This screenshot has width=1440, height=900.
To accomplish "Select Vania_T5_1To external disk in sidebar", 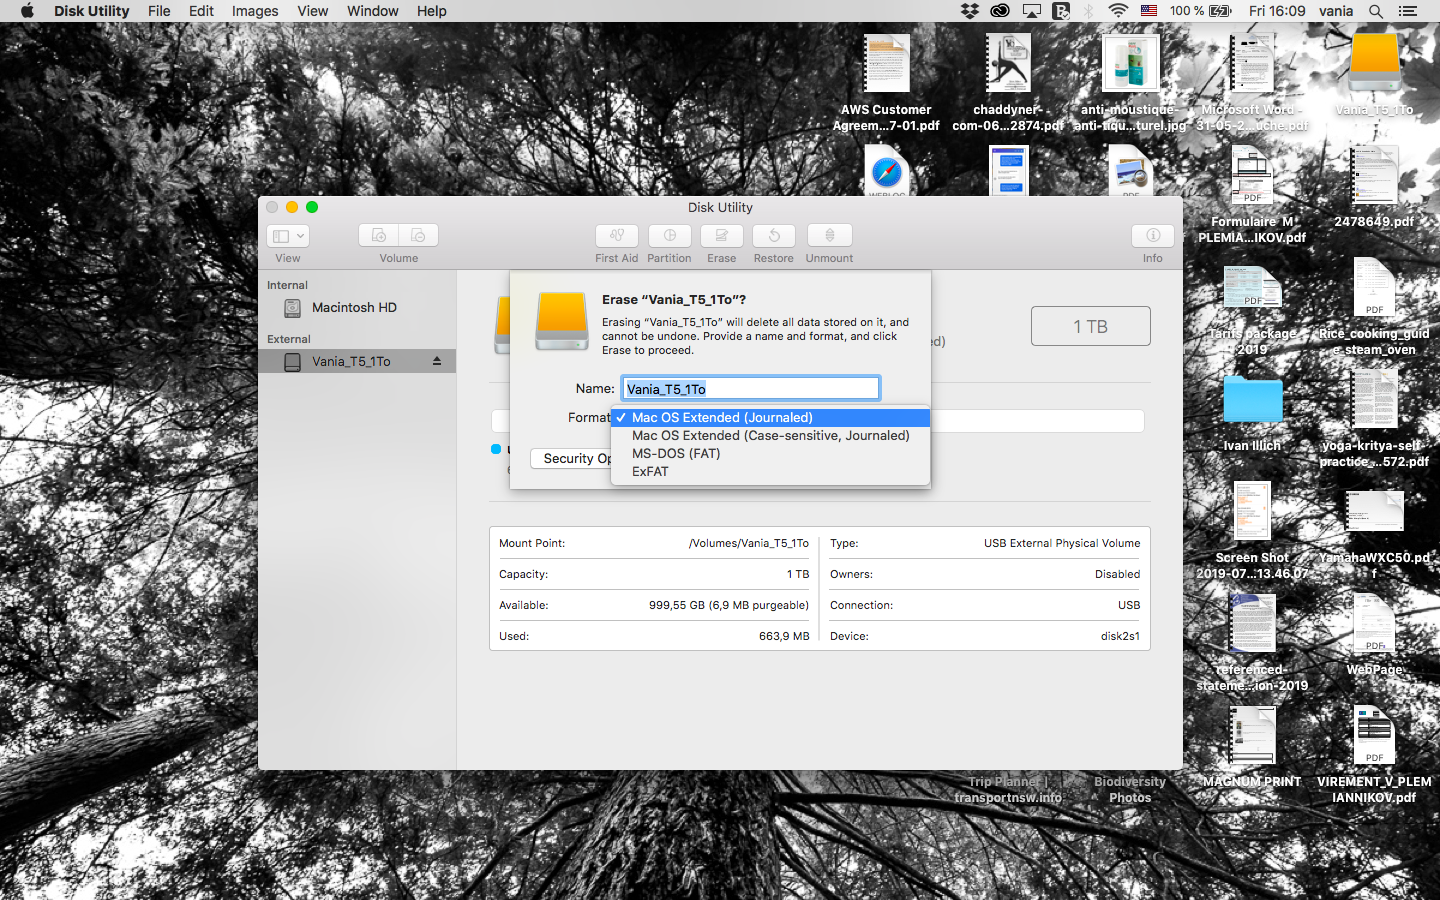I will pos(357,361).
